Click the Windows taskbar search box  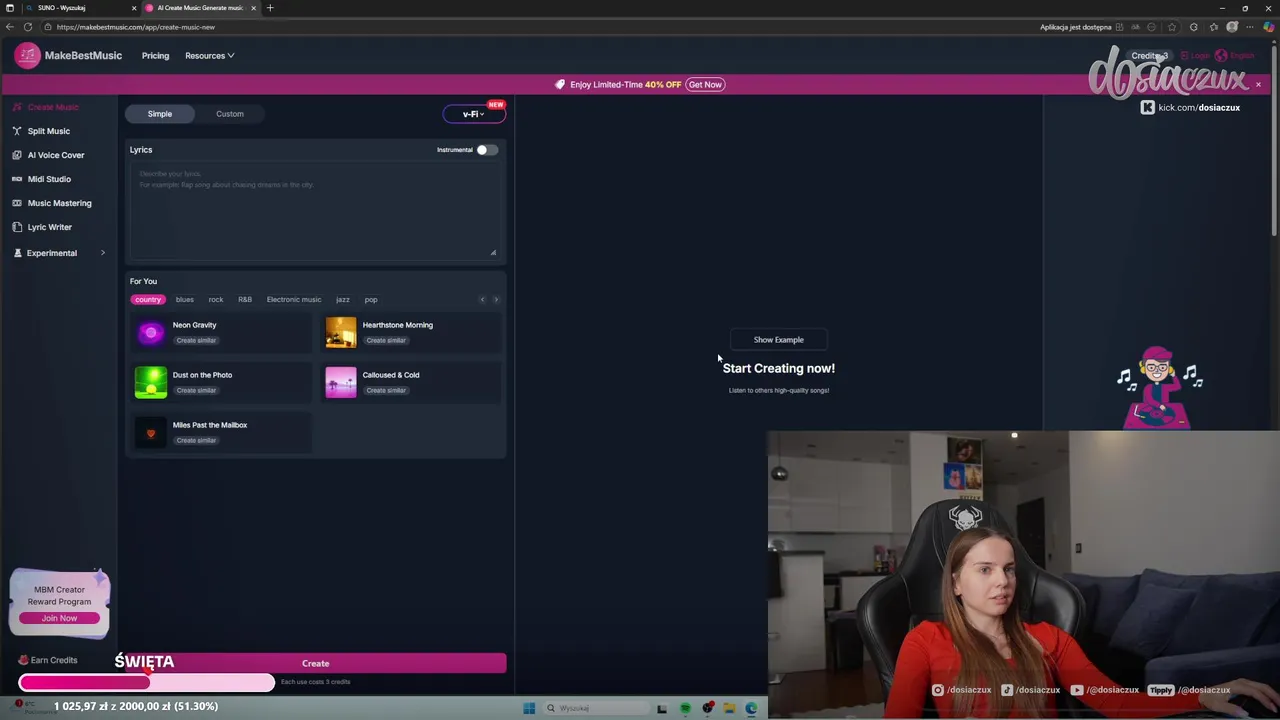(x=596, y=708)
